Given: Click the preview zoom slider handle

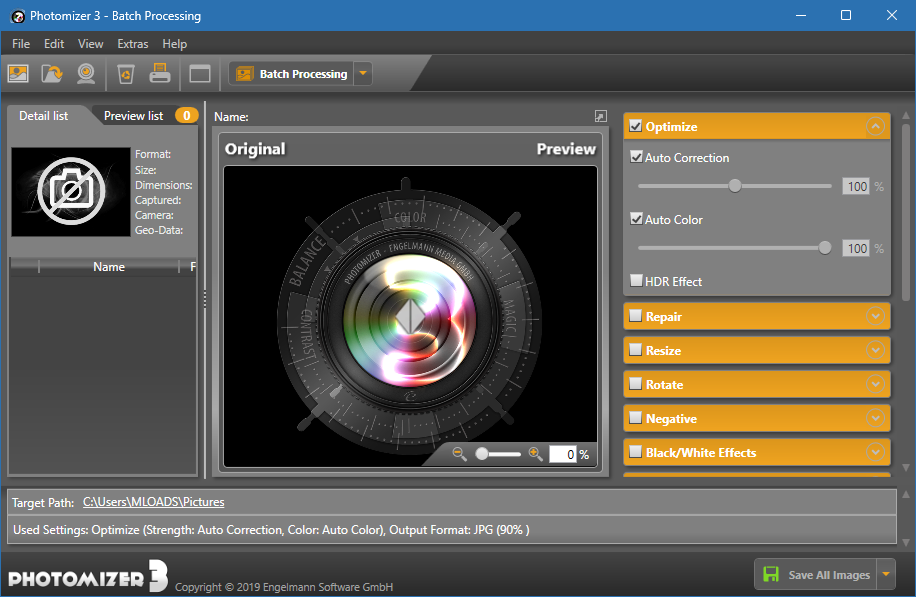Looking at the screenshot, I should [482, 453].
